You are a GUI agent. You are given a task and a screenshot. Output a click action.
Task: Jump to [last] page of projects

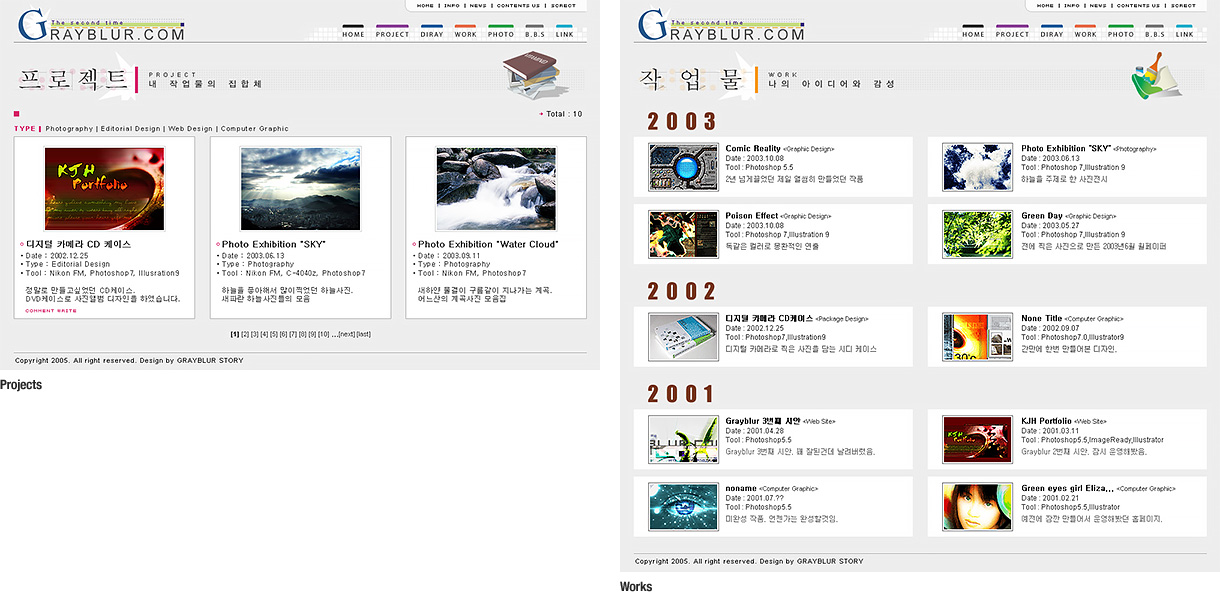click(364, 334)
